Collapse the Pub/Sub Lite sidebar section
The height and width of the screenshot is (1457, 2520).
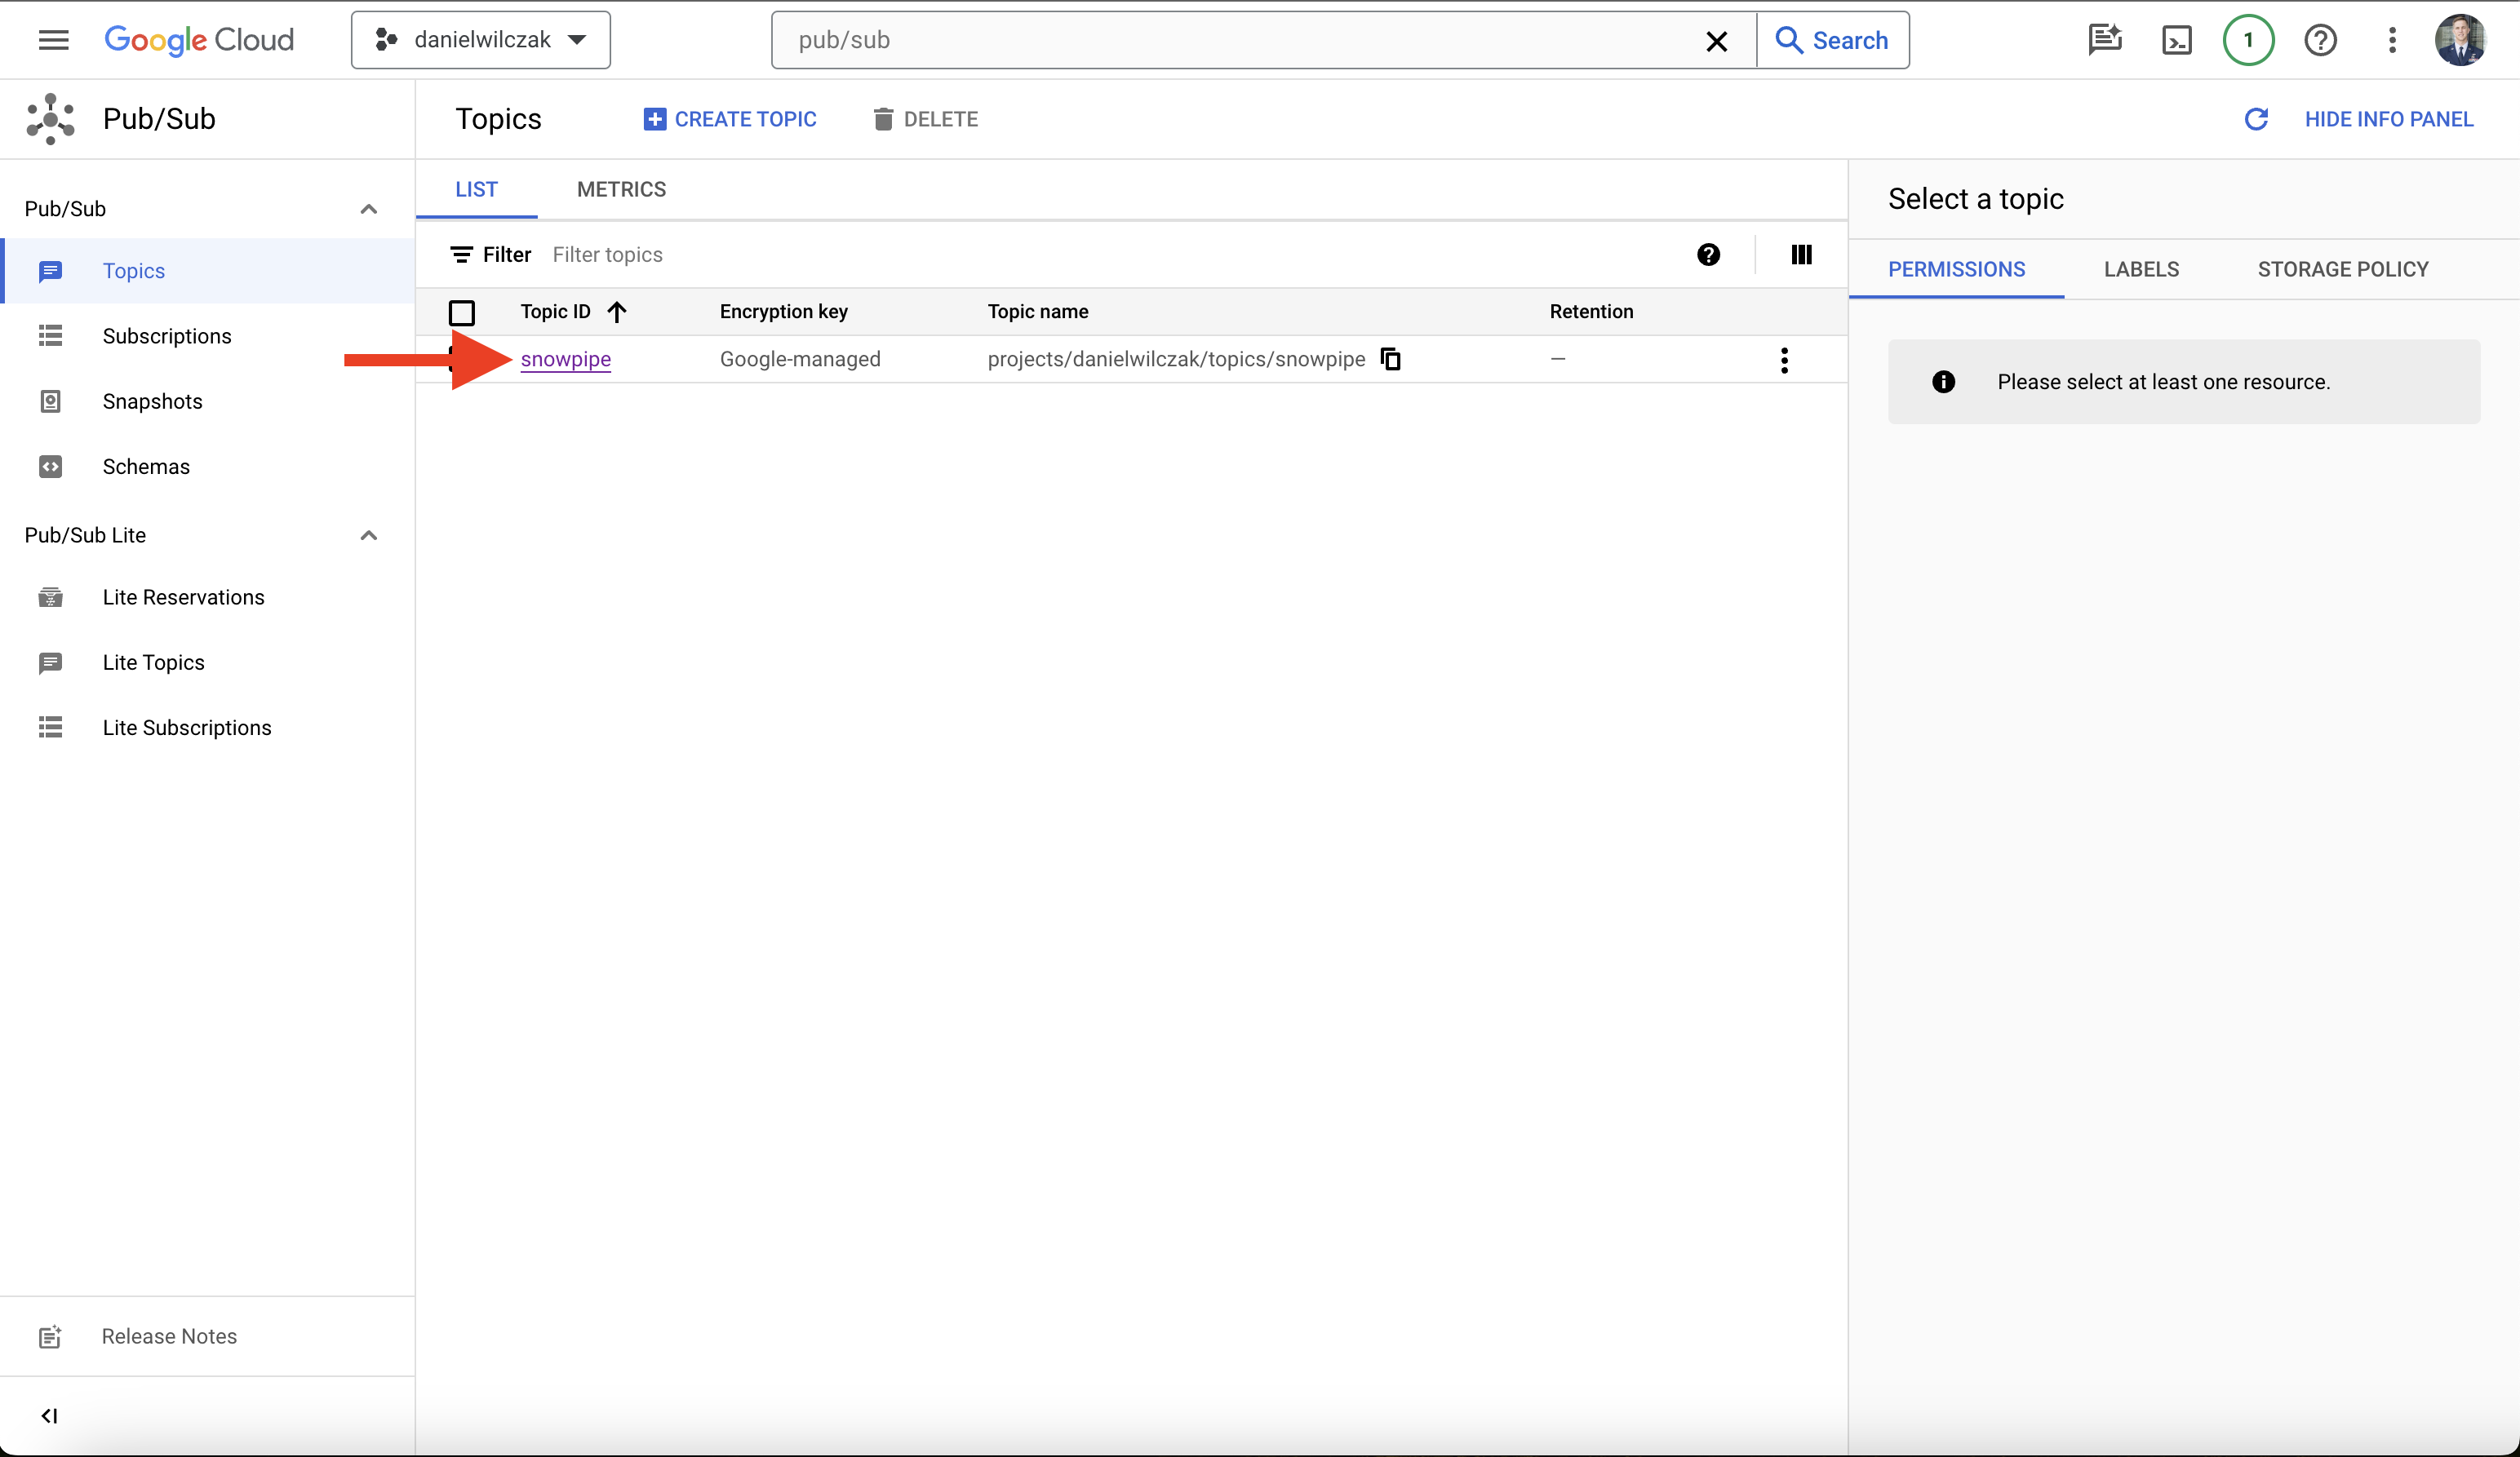(x=368, y=535)
